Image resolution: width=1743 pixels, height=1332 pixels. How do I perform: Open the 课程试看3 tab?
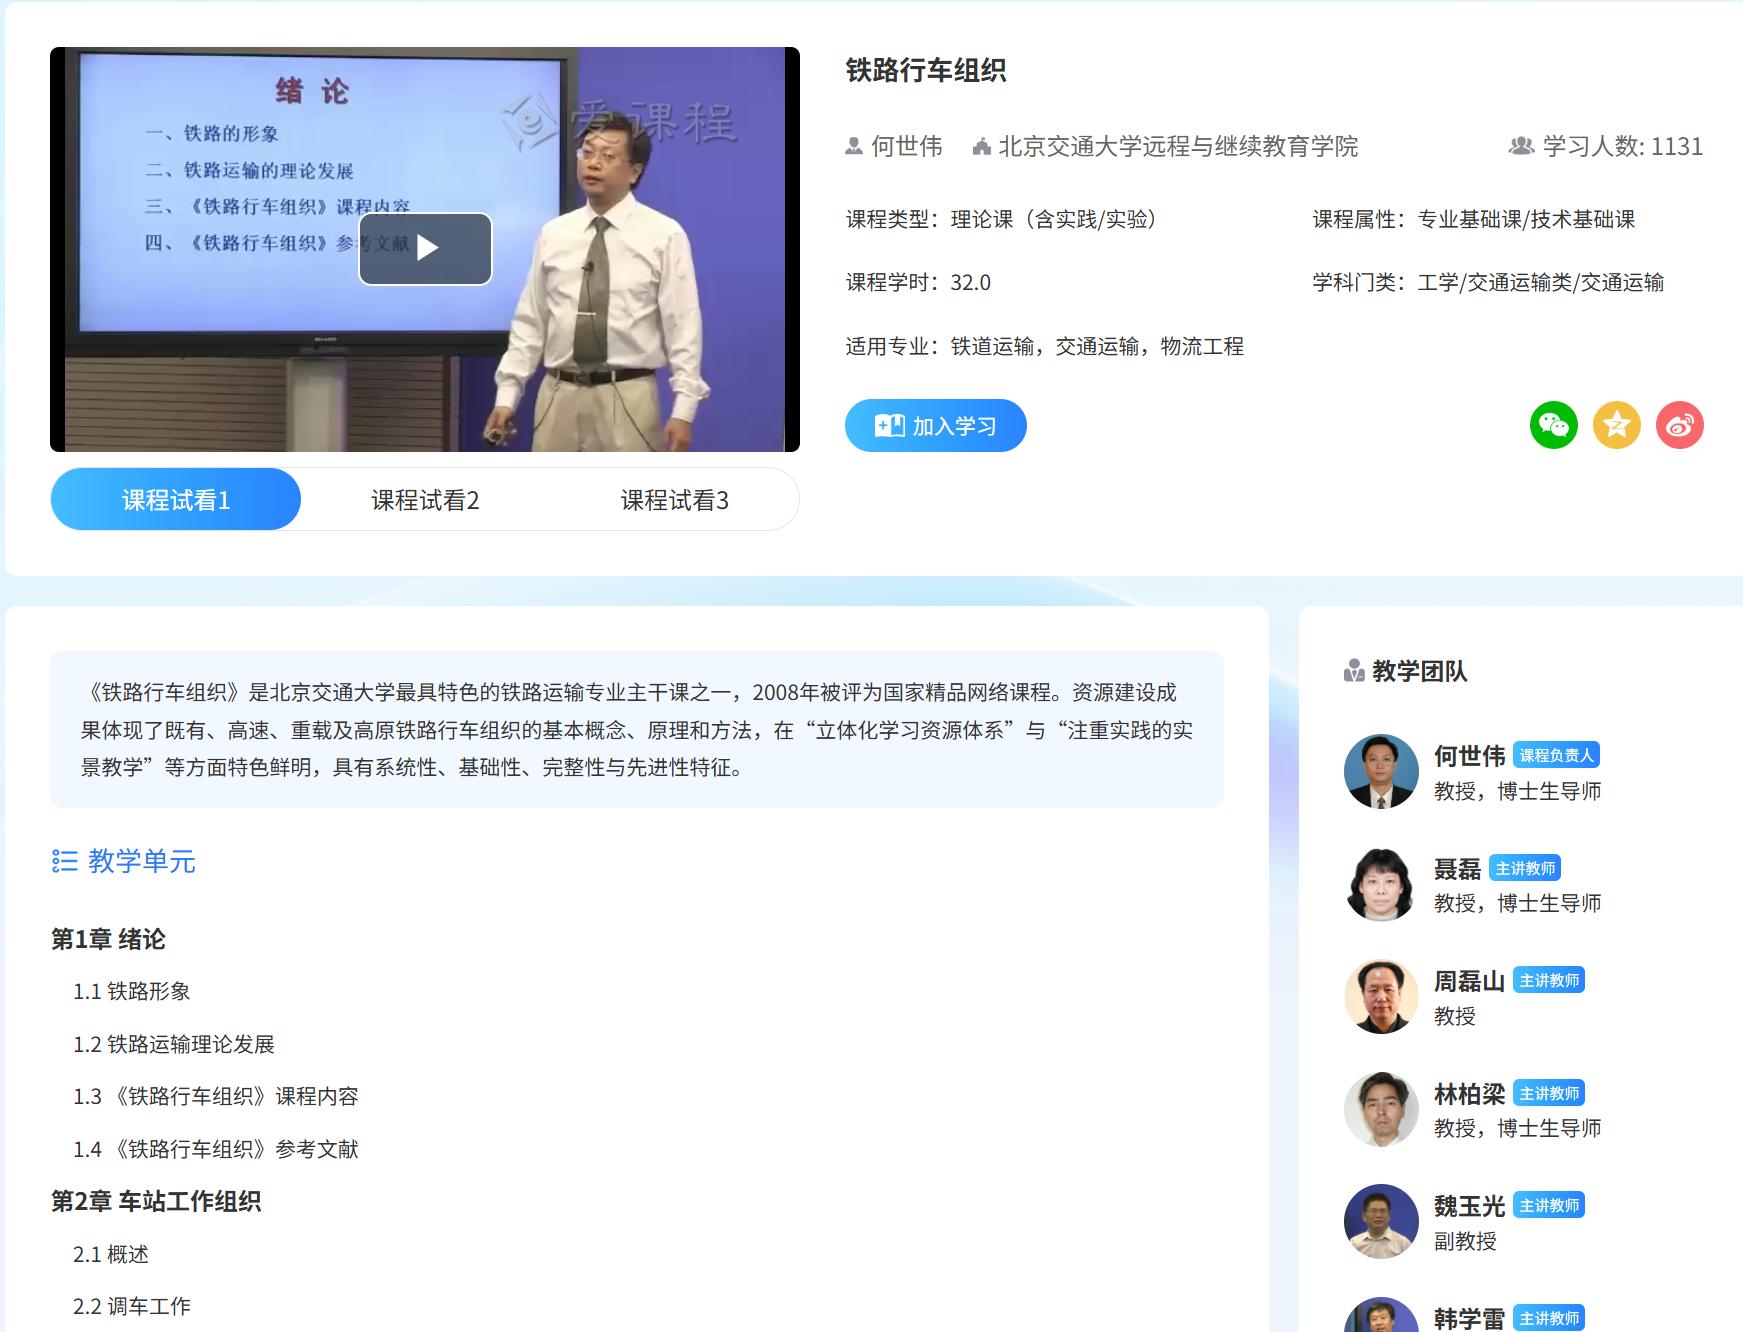[674, 500]
